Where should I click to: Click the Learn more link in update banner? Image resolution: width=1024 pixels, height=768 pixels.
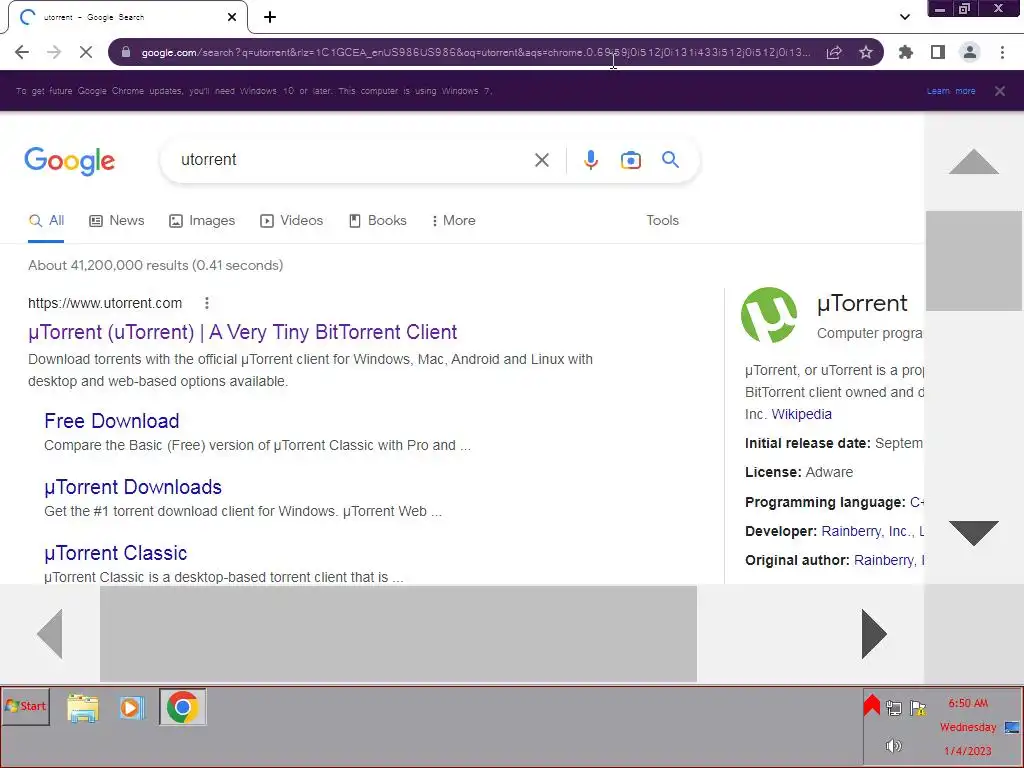coord(951,91)
